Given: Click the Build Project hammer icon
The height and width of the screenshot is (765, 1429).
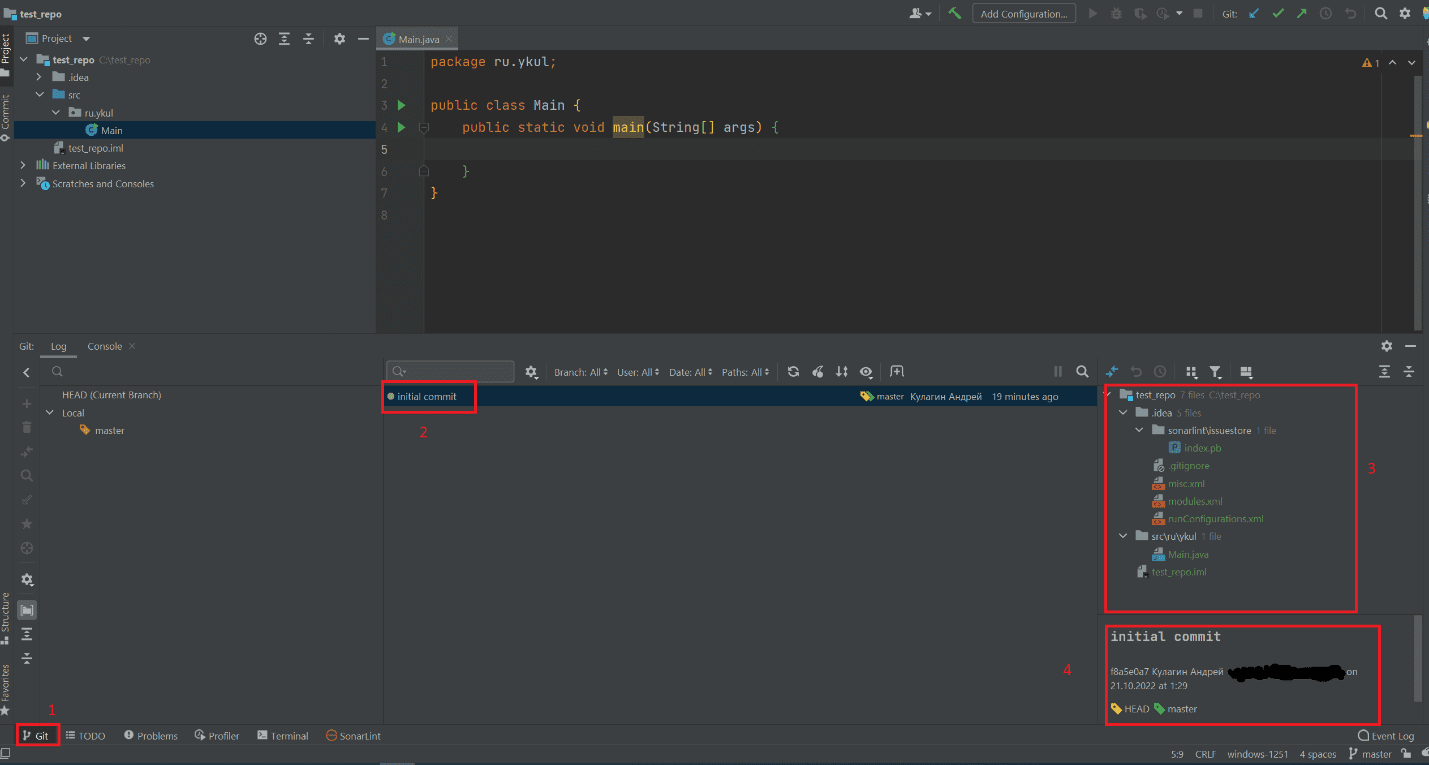Looking at the screenshot, I should click(955, 14).
